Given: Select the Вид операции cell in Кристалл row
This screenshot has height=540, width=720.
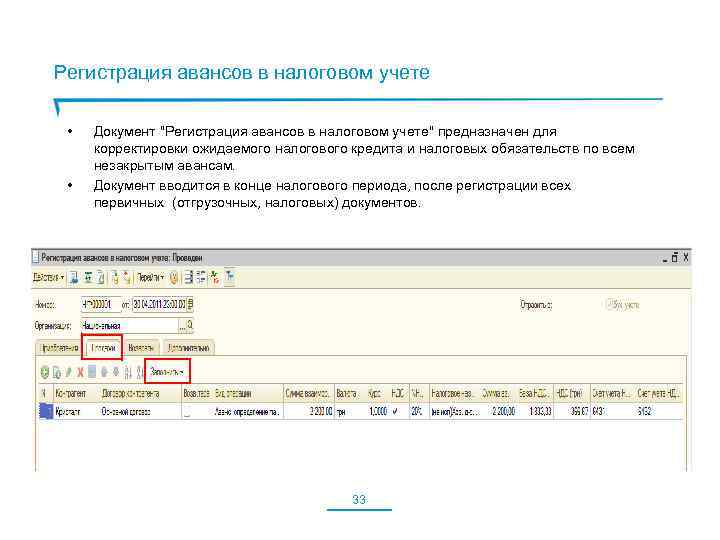Looking at the screenshot, I should 248,411.
